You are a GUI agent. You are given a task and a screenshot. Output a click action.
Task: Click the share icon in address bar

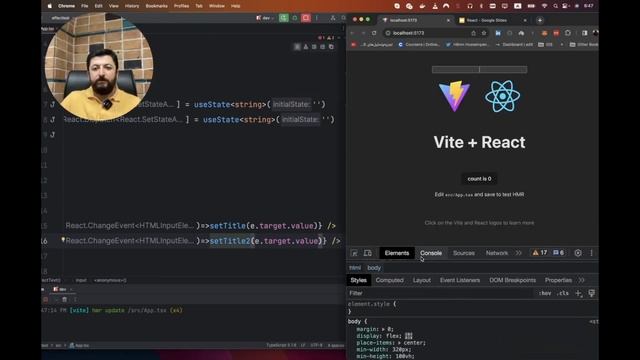[473, 33]
